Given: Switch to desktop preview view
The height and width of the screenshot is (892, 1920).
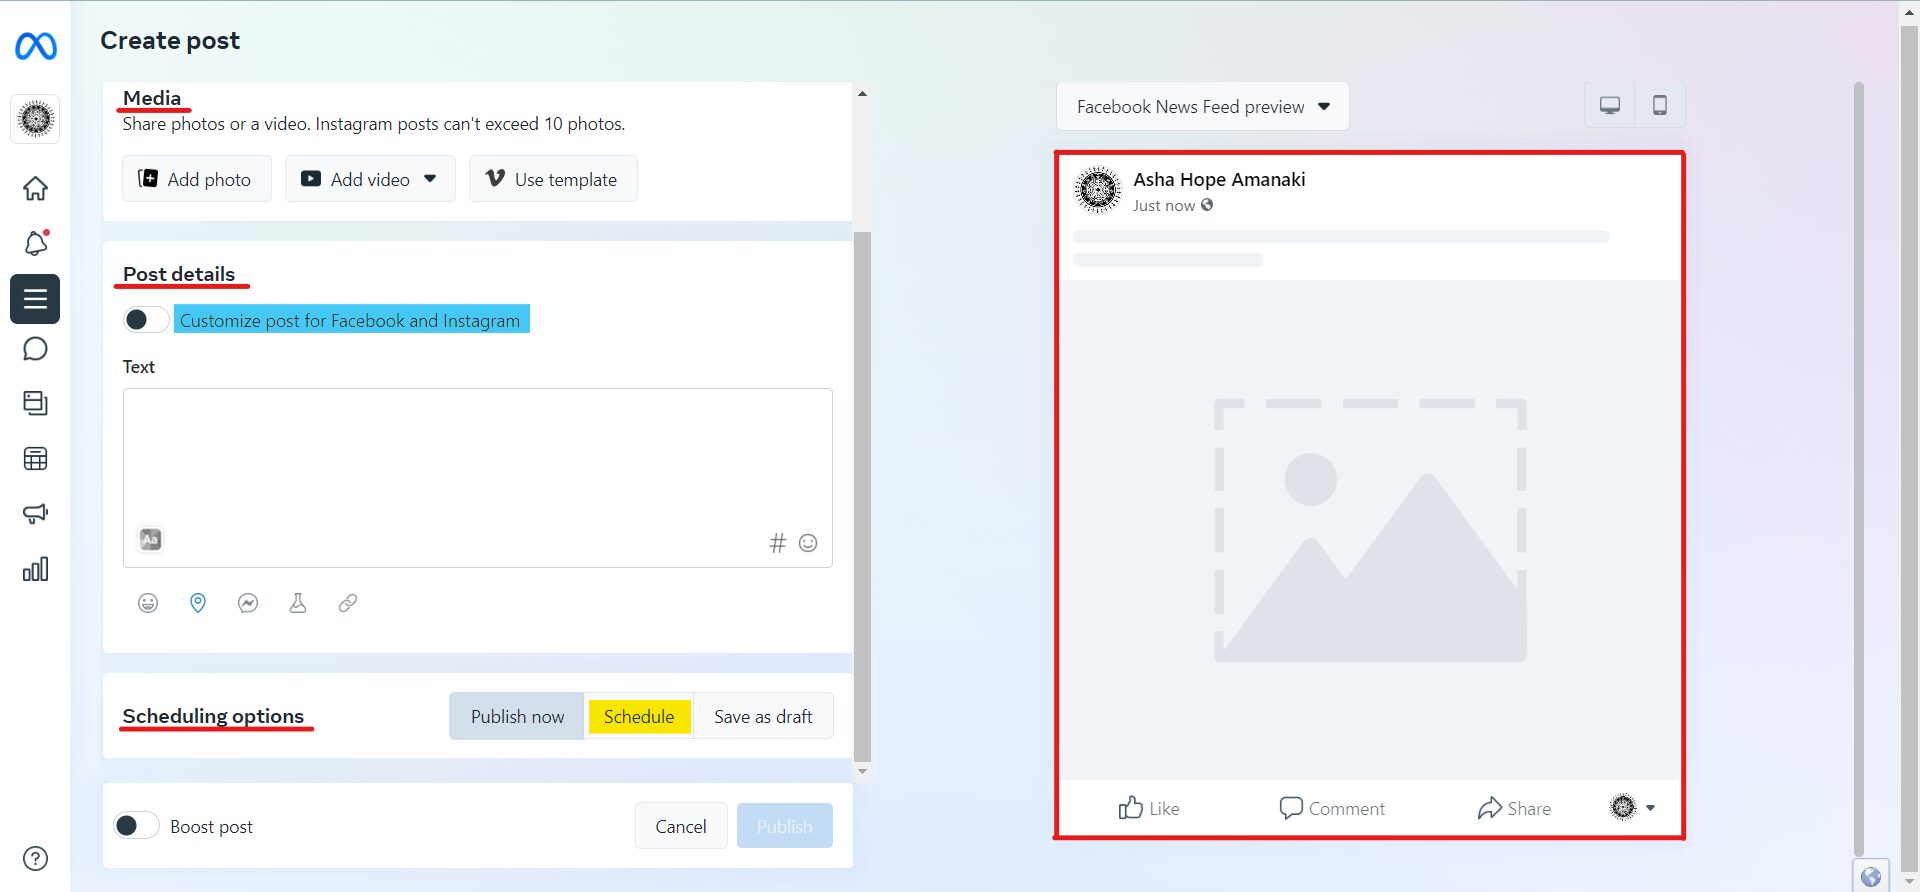Looking at the screenshot, I should click(x=1609, y=106).
